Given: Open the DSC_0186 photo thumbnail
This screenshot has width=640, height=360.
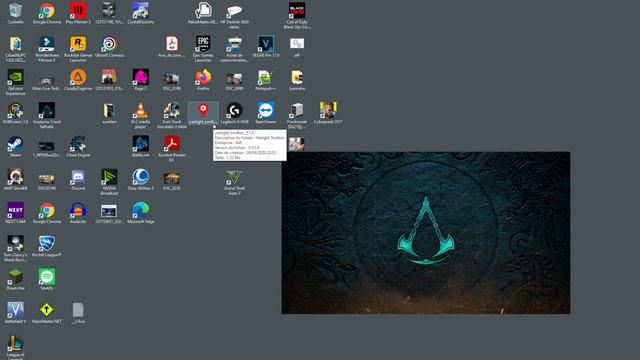Looking at the screenshot, I should 172,80.
